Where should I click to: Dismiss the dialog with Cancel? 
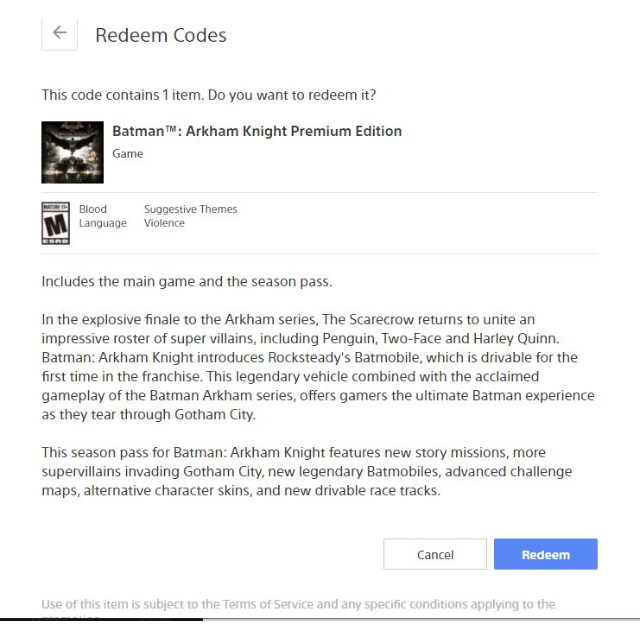(435, 554)
